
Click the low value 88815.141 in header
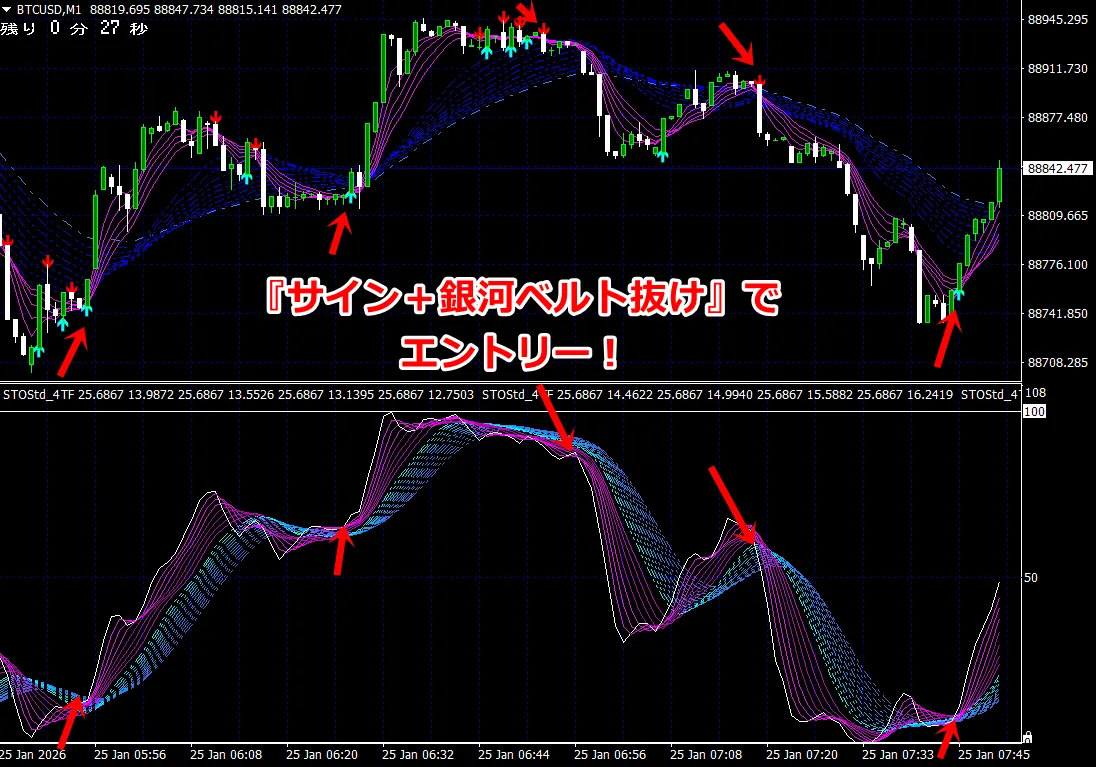[x=247, y=10]
